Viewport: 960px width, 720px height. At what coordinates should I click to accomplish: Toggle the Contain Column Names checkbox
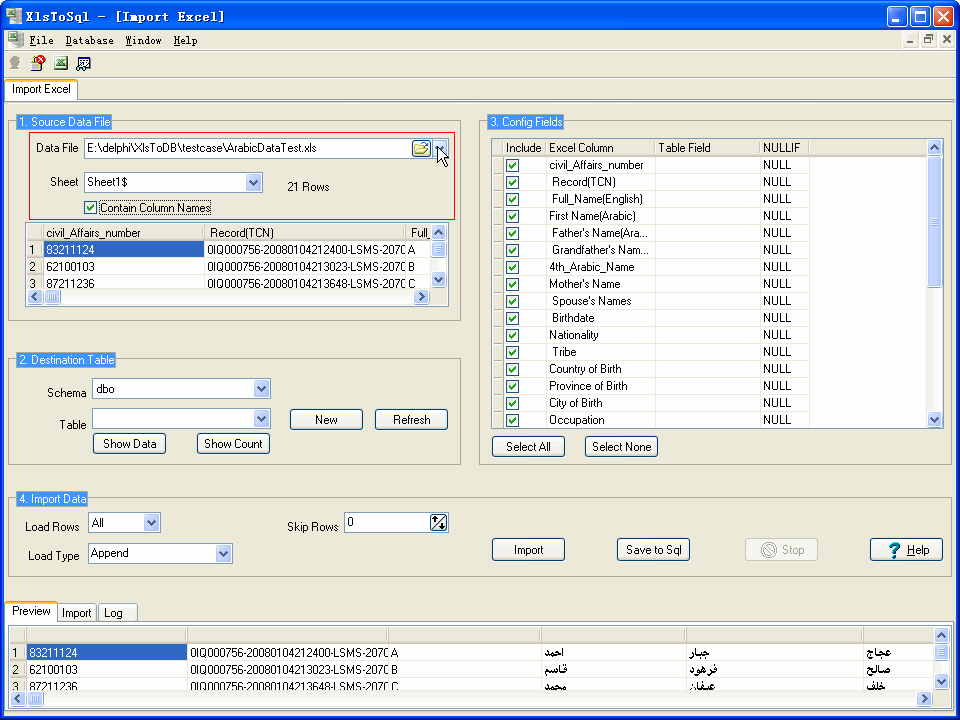pos(91,208)
